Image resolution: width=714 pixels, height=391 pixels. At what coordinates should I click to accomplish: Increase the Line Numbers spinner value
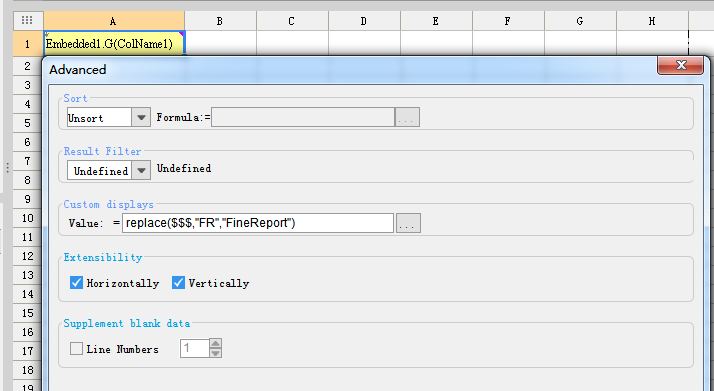tap(216, 343)
